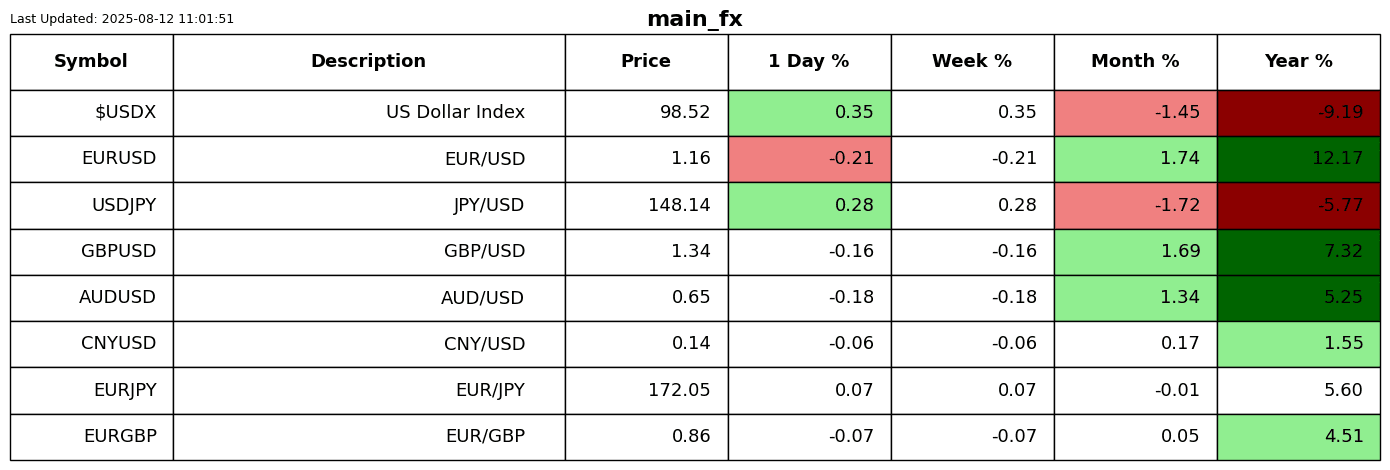Click the Year % column header
1390x470 pixels.
(1298, 62)
